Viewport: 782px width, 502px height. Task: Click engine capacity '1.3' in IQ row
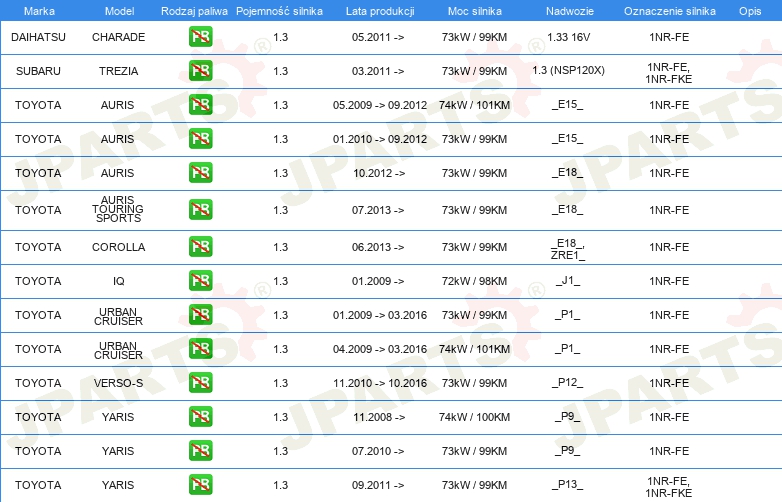point(280,281)
